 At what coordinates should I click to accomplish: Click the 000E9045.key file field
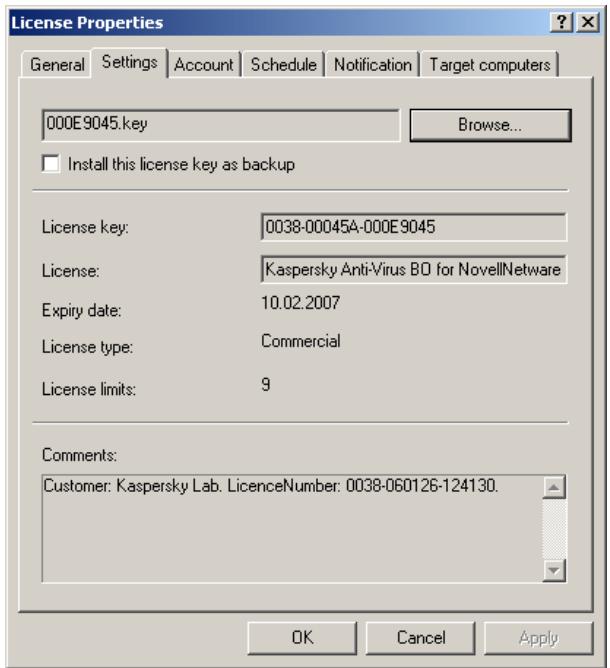tap(221, 125)
